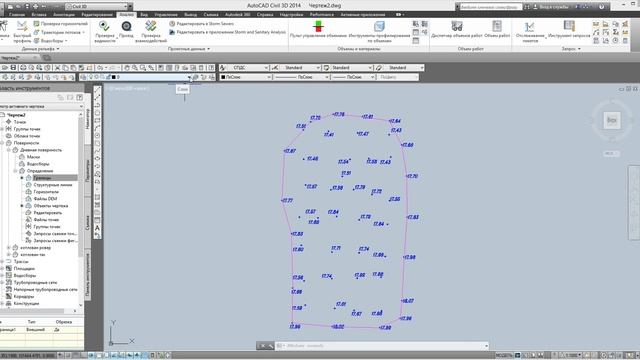
Task: Click the Объем работ icon
Action: tap(497, 30)
